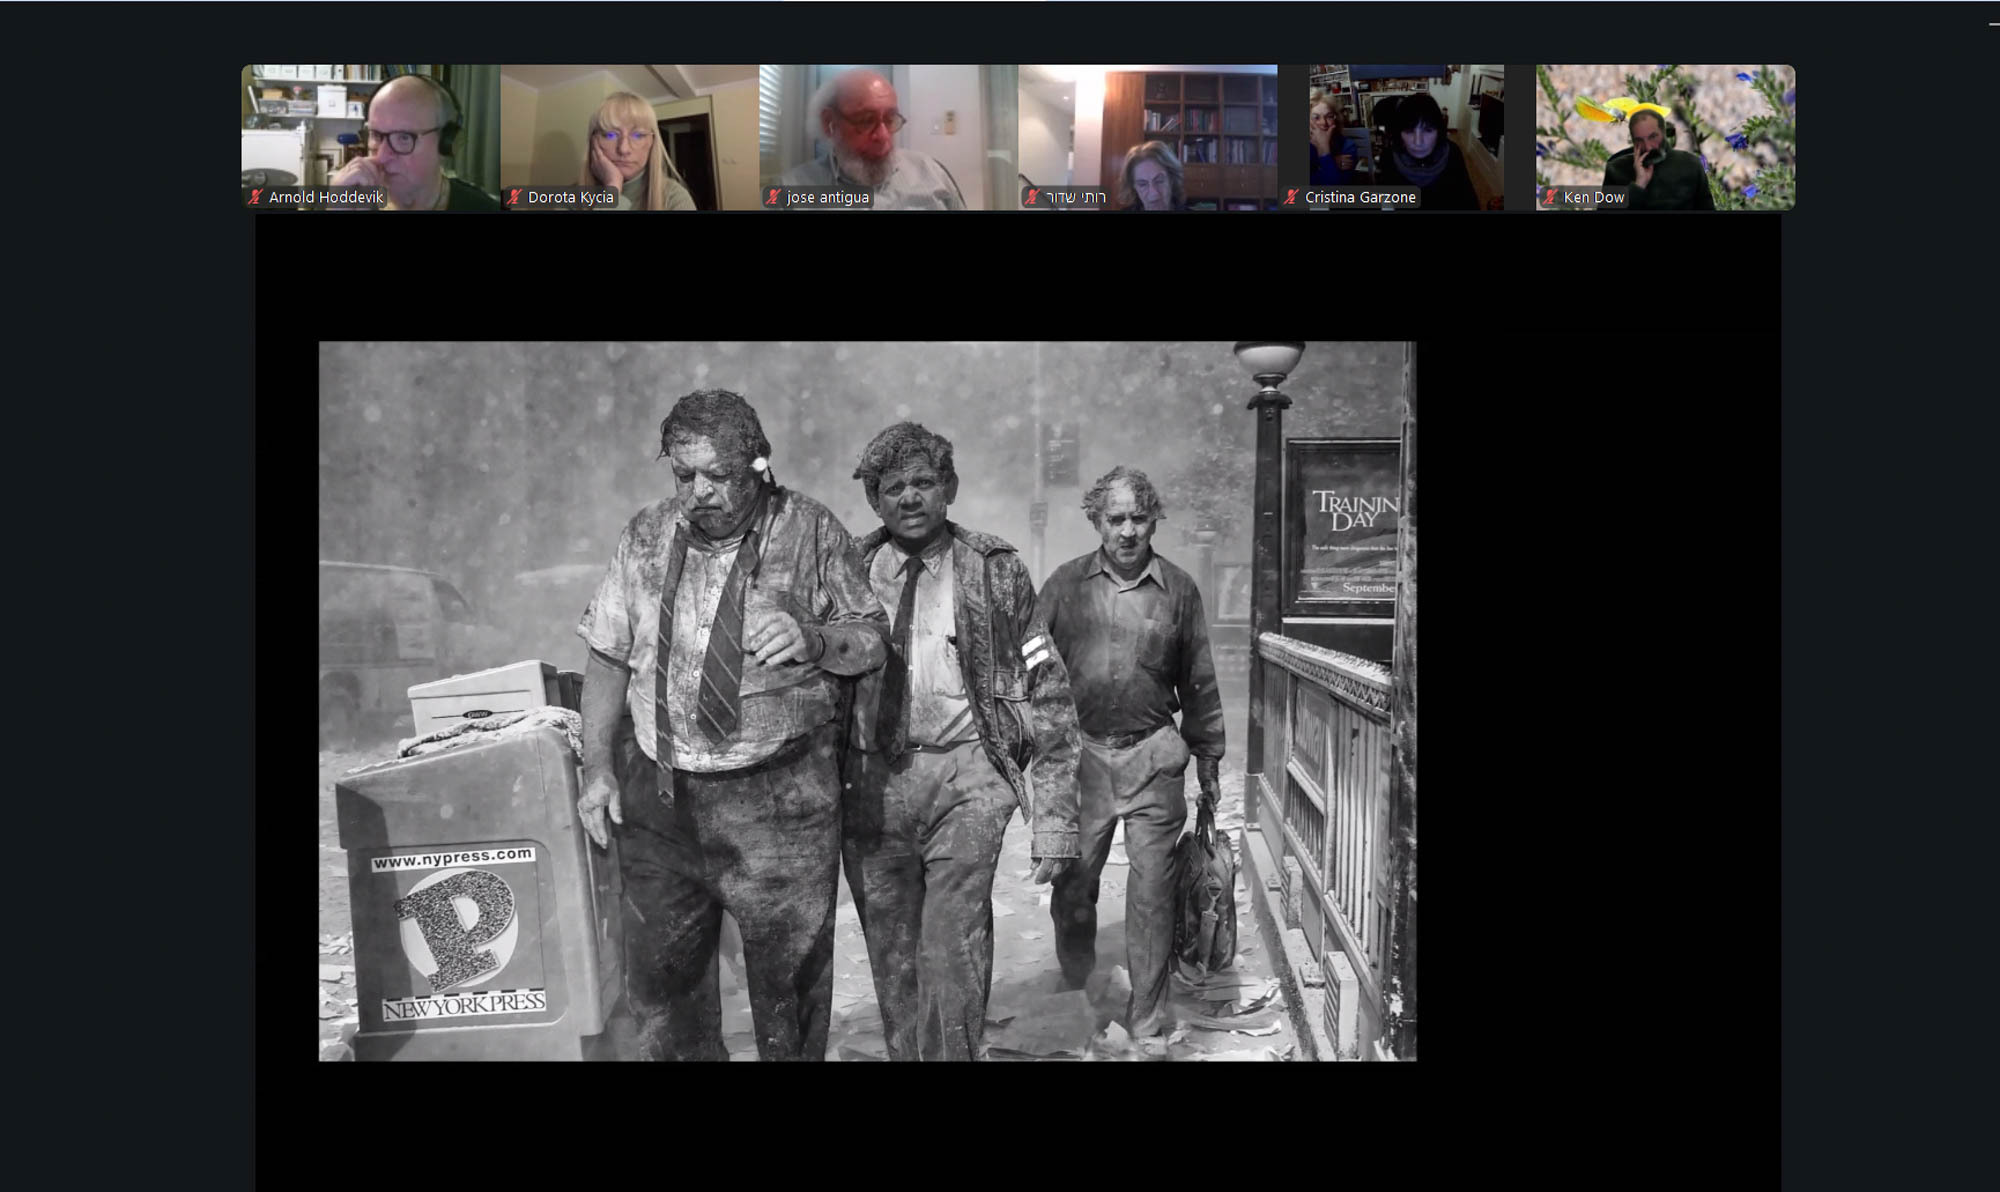Click jose antigua's muted microphone icon
The width and height of the screenshot is (2000, 1192).
773,197
